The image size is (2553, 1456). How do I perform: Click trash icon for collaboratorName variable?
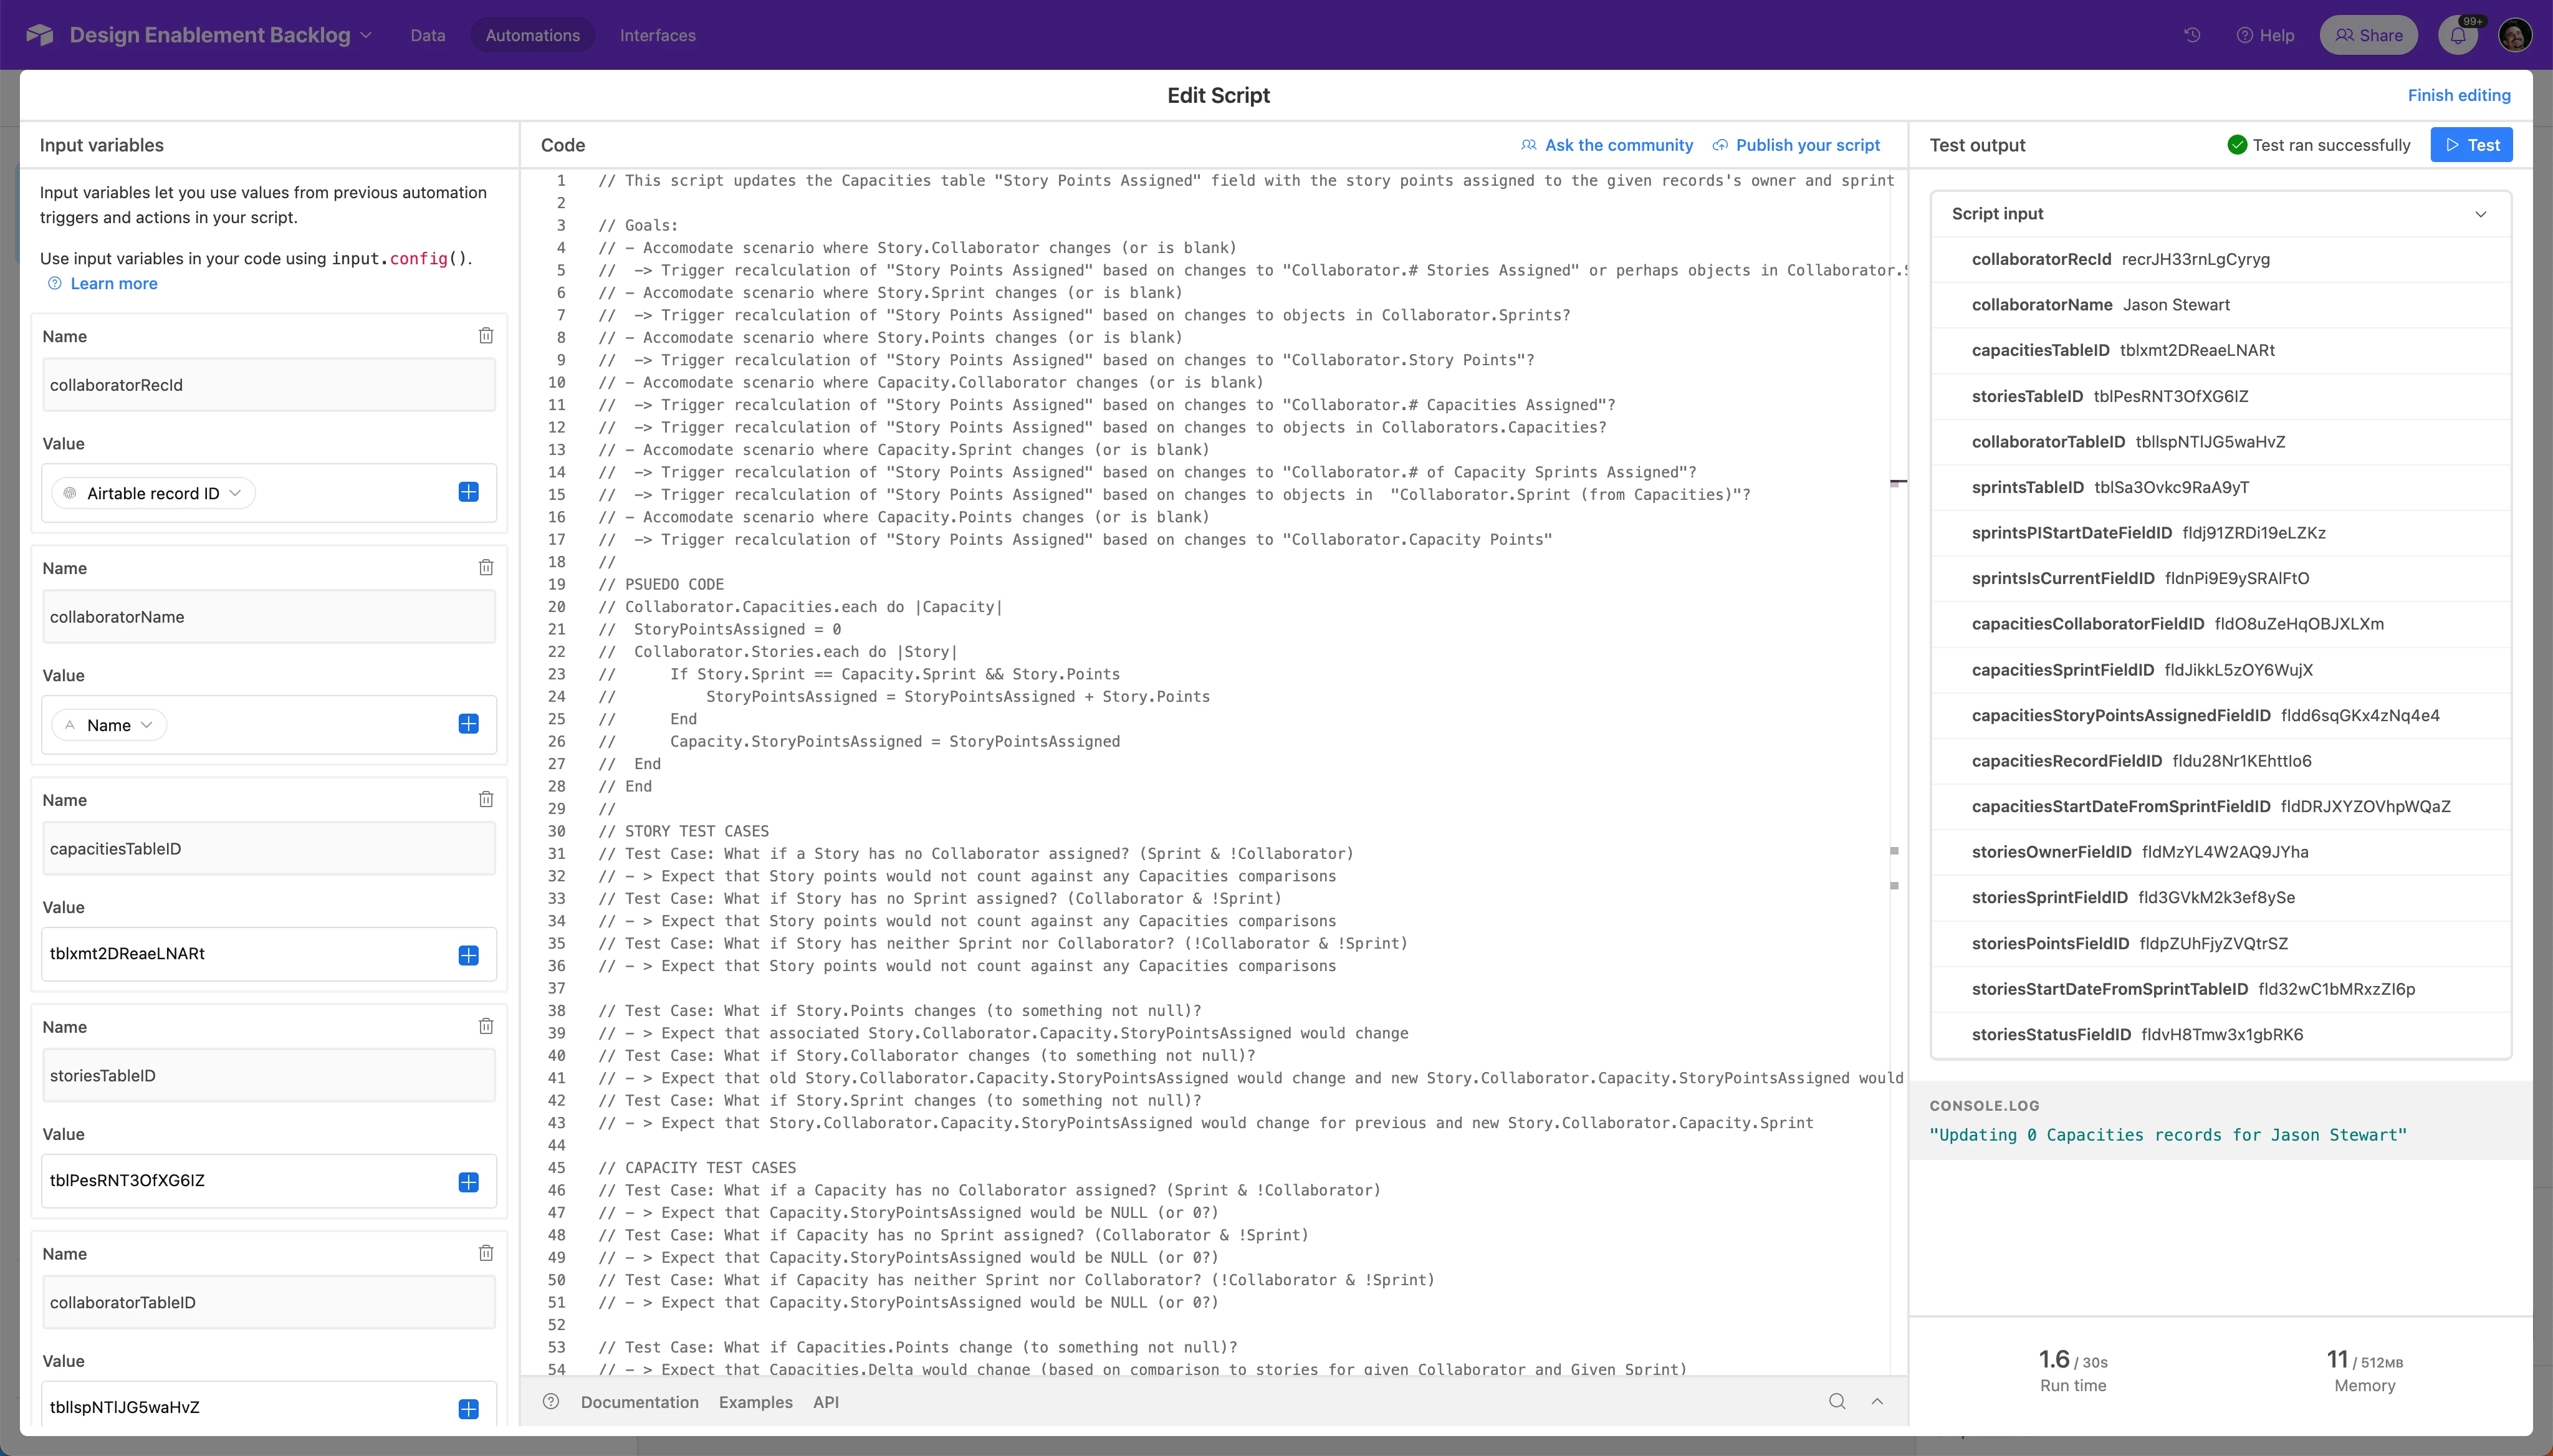click(486, 568)
